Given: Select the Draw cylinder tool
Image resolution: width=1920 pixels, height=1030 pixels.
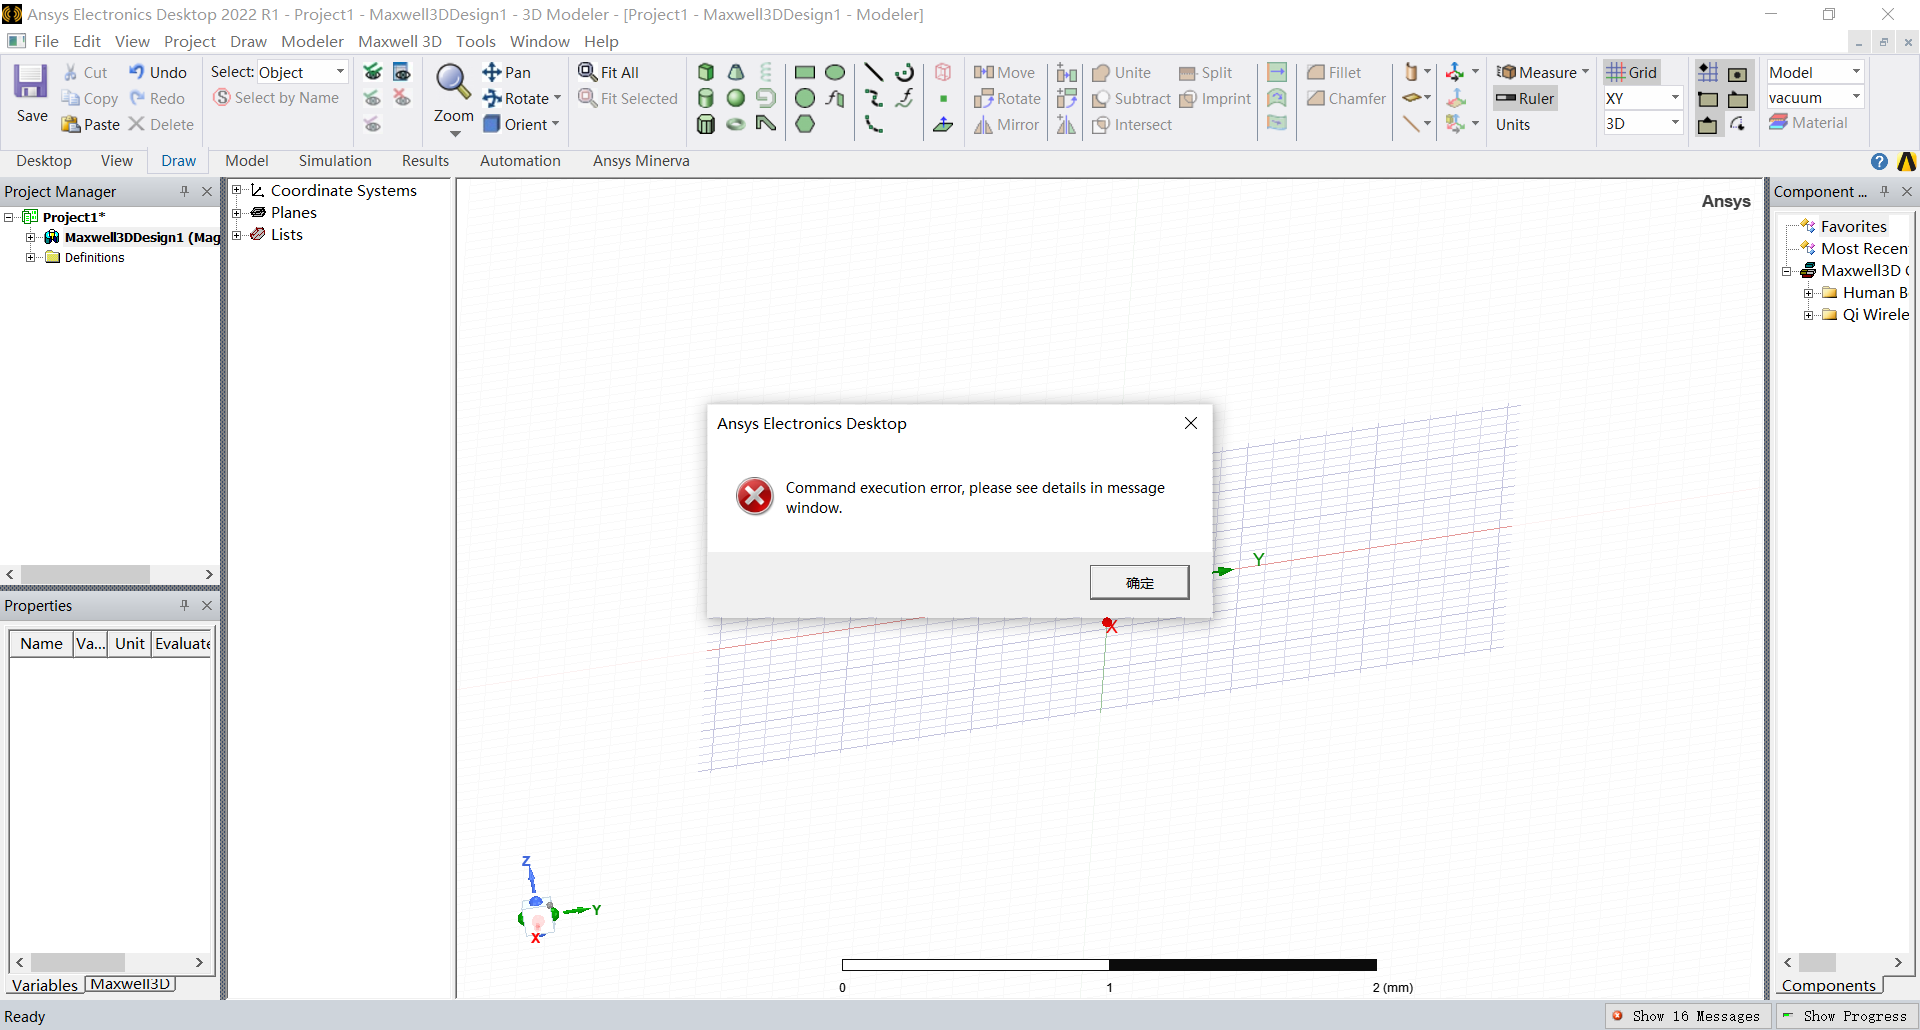Looking at the screenshot, I should tap(706, 98).
